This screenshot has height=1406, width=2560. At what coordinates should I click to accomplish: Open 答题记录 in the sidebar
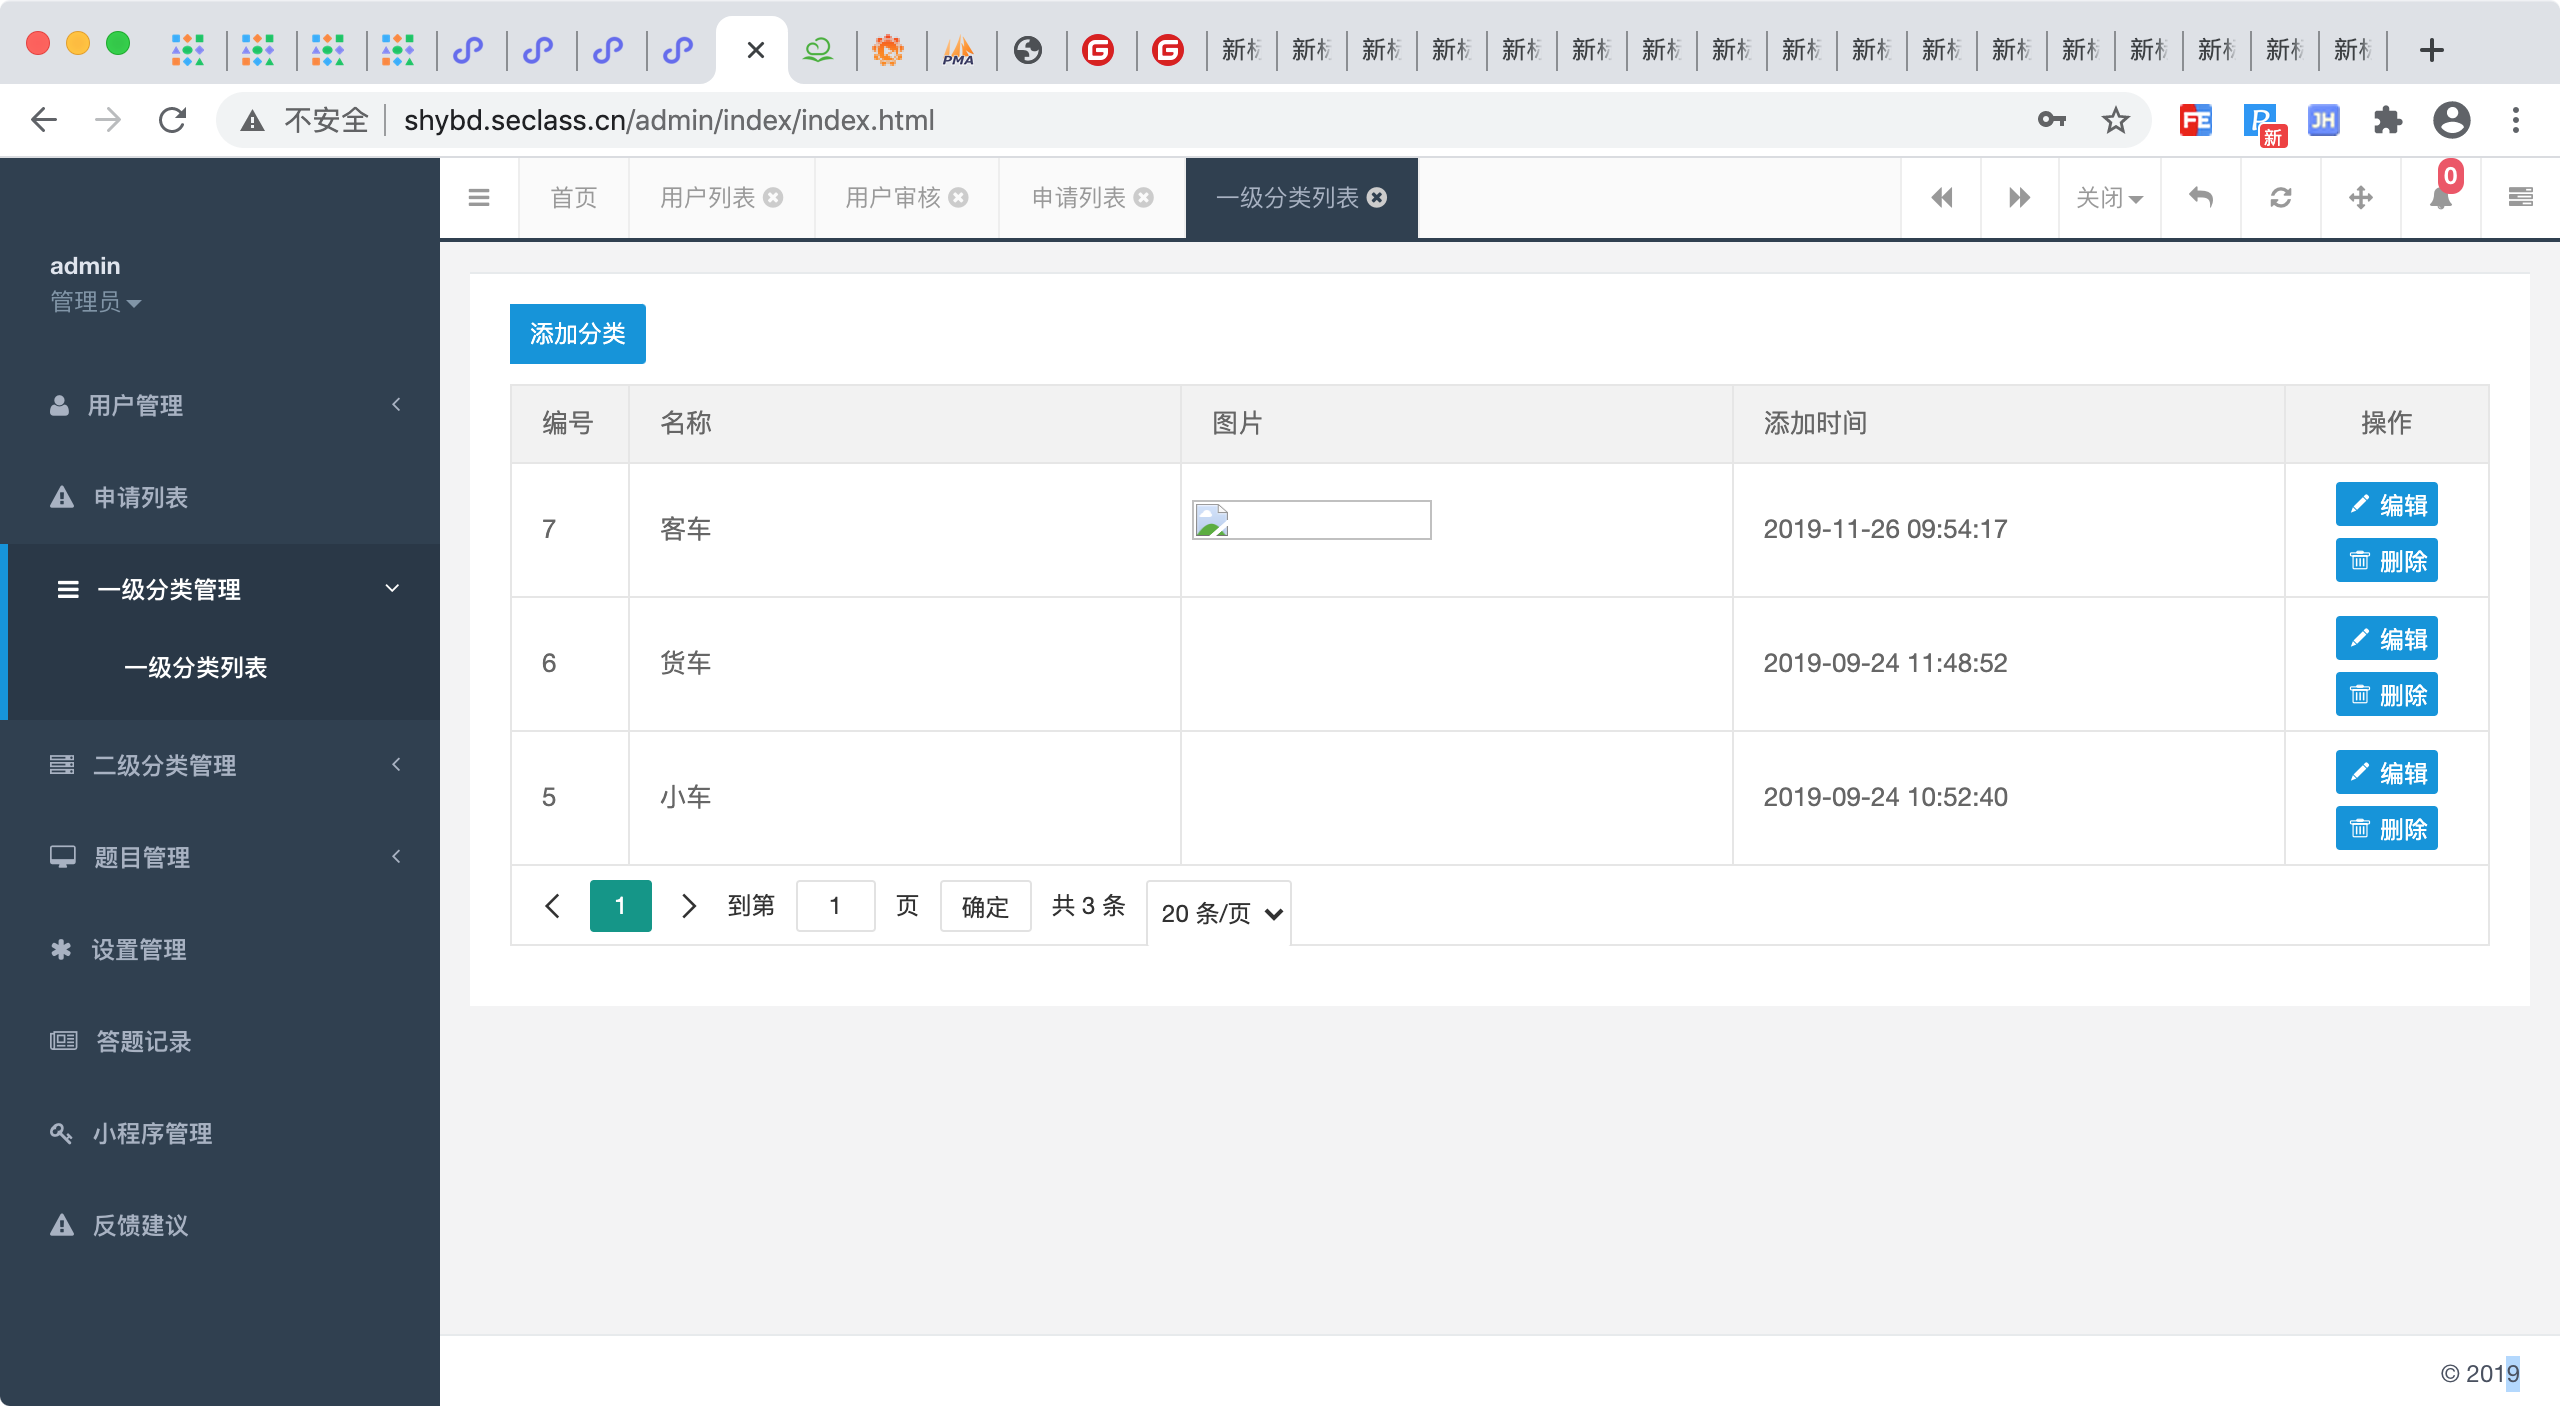[143, 1041]
